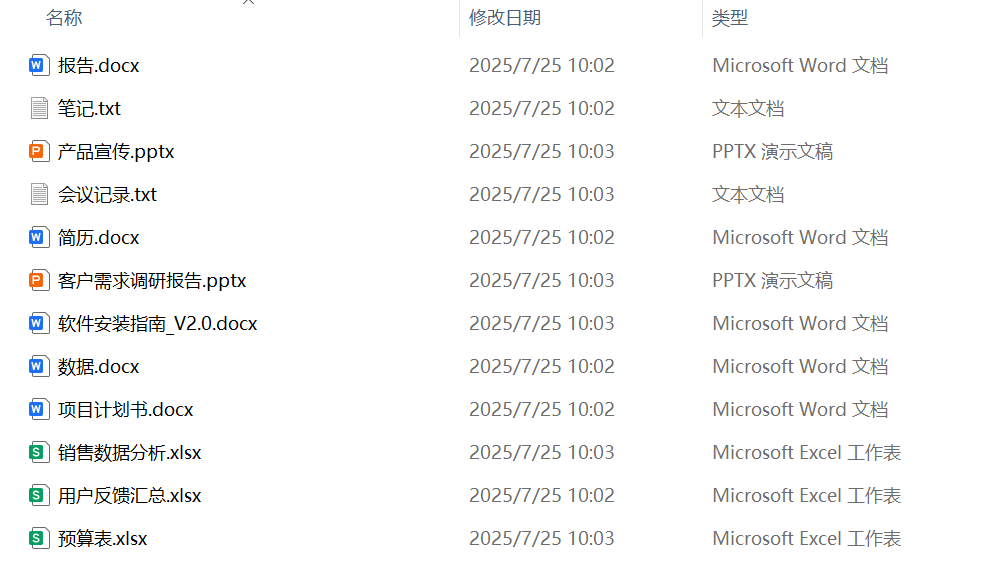Select the text file icon for 笔记.txt
The width and height of the screenshot is (985, 573).
(x=39, y=109)
